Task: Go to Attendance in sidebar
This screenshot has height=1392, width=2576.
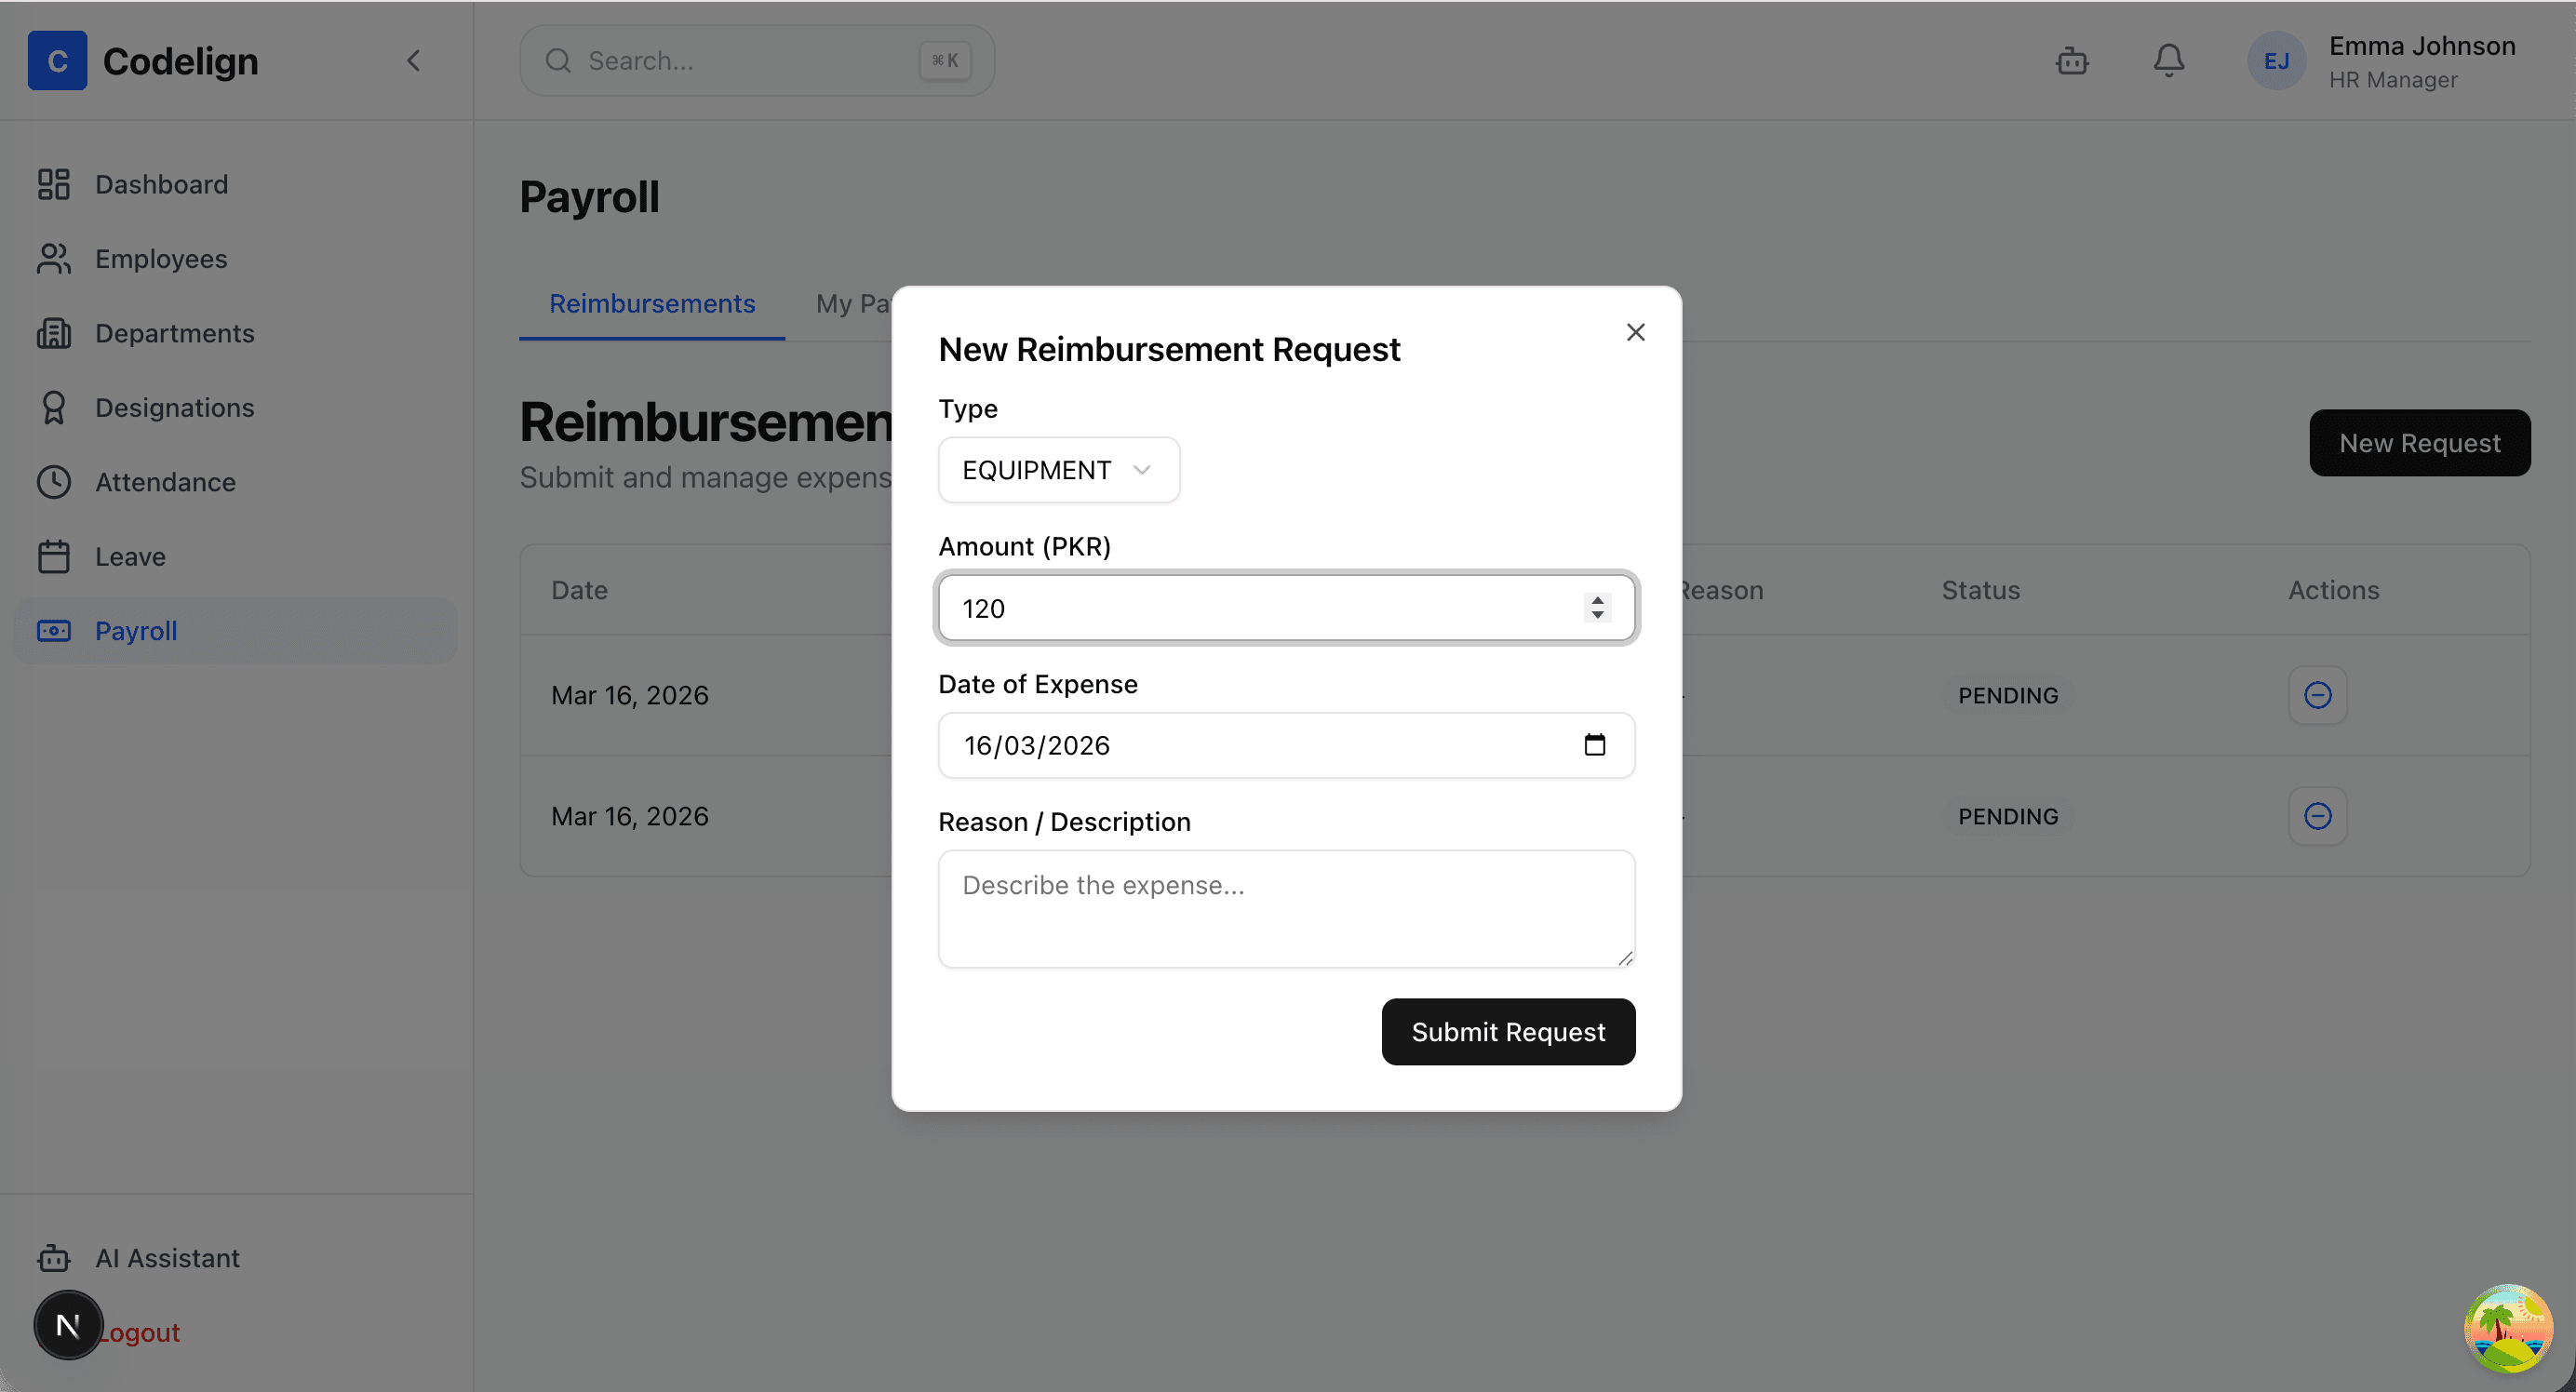Action: (x=165, y=482)
